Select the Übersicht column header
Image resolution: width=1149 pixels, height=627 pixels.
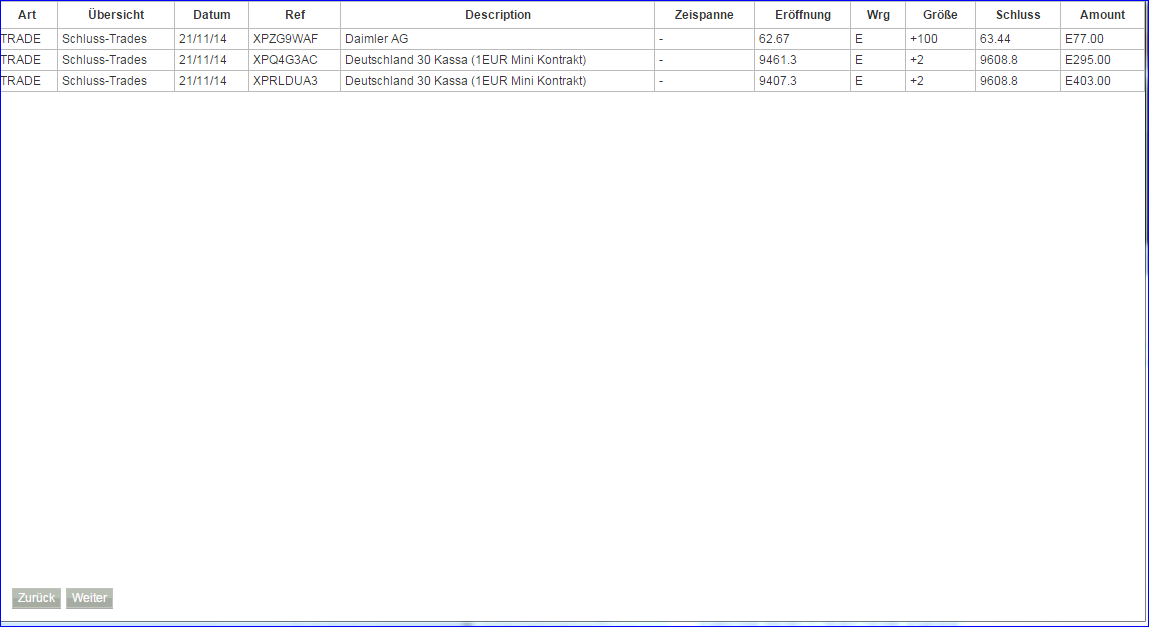pos(116,15)
